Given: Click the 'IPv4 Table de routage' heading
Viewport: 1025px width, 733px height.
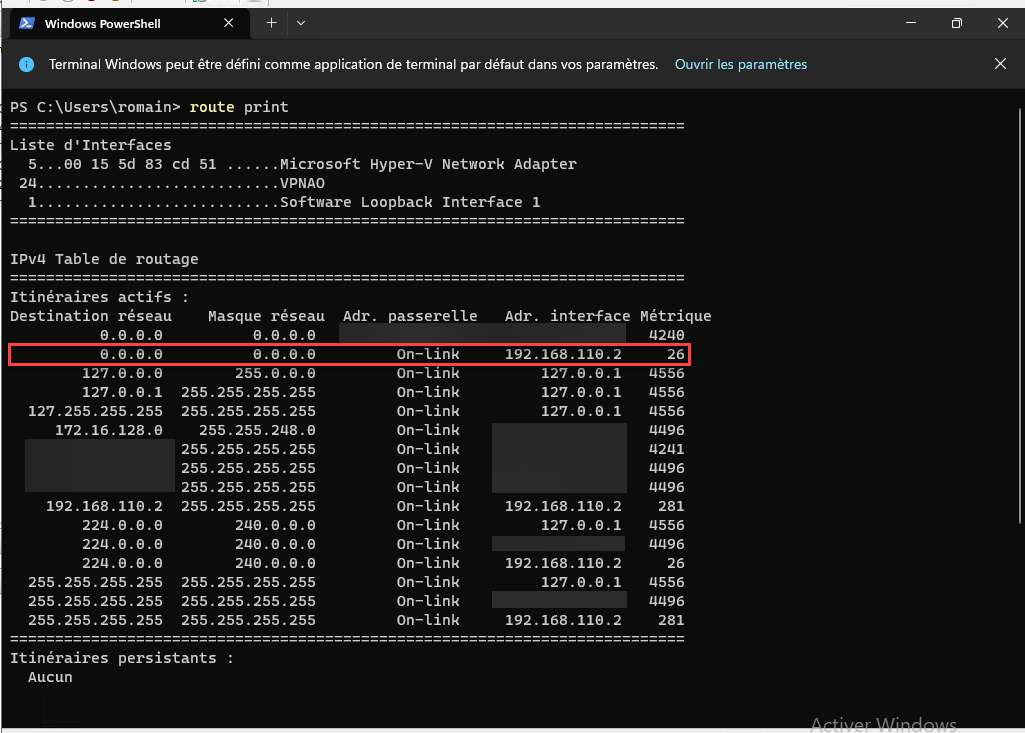Looking at the screenshot, I should pyautogui.click(x=104, y=259).
